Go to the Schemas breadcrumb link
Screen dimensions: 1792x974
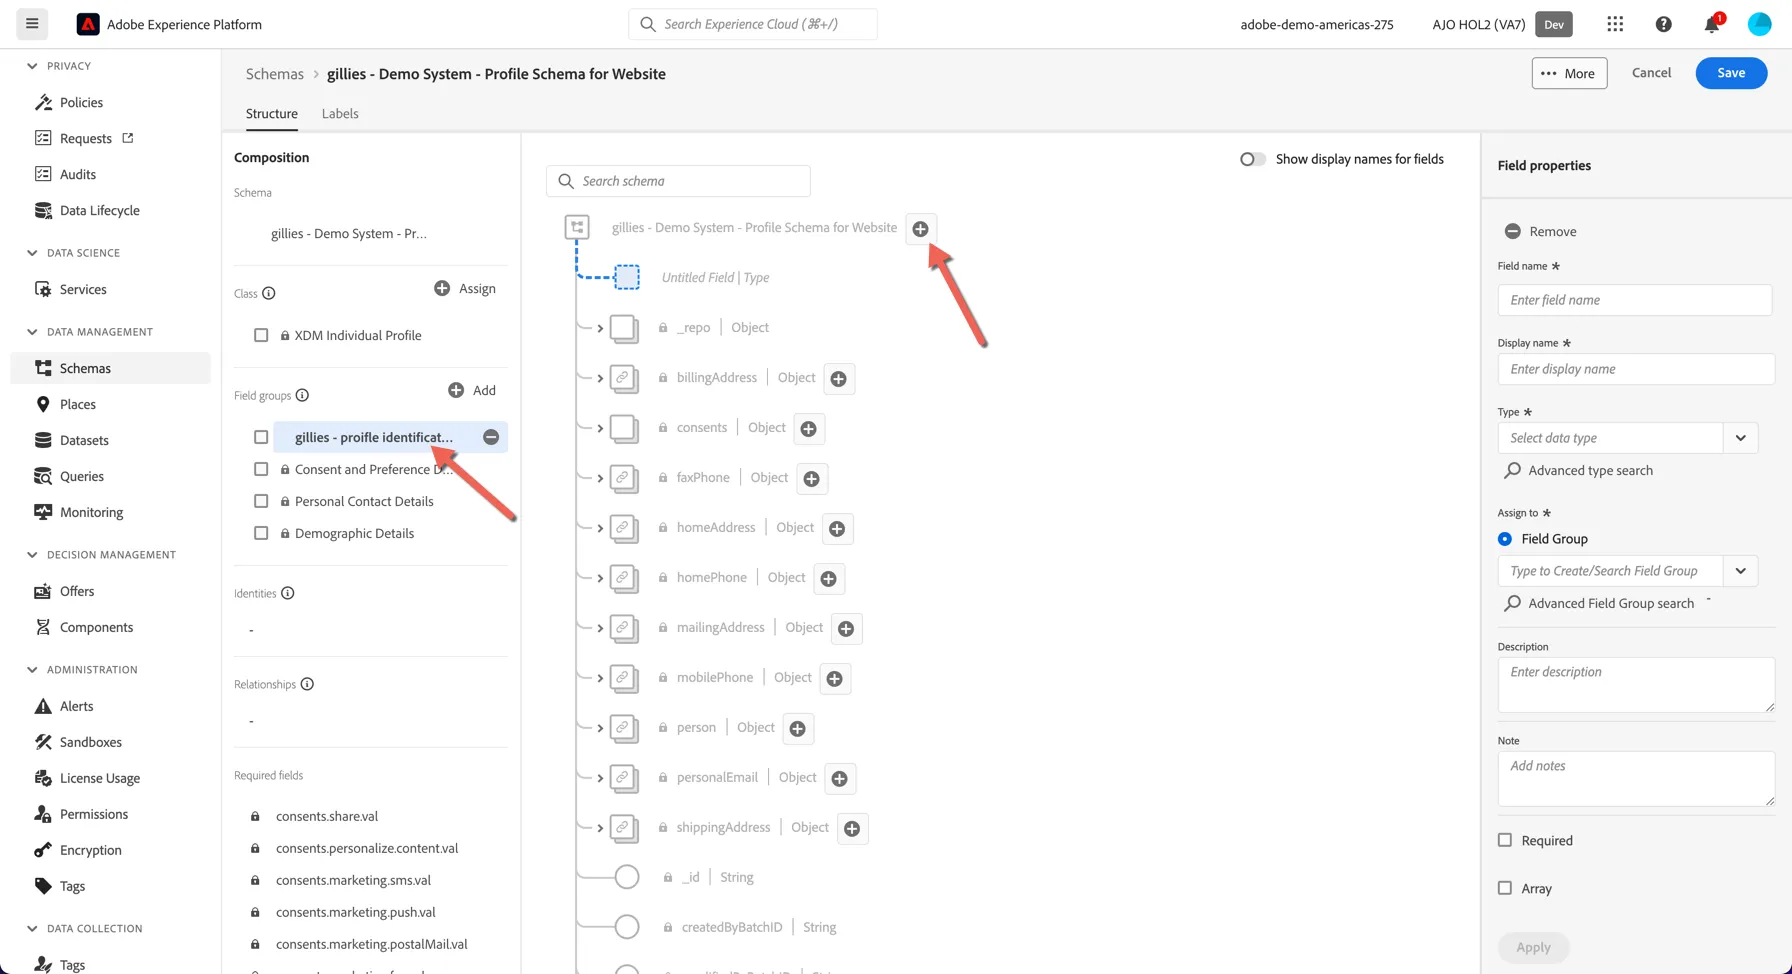(x=275, y=74)
